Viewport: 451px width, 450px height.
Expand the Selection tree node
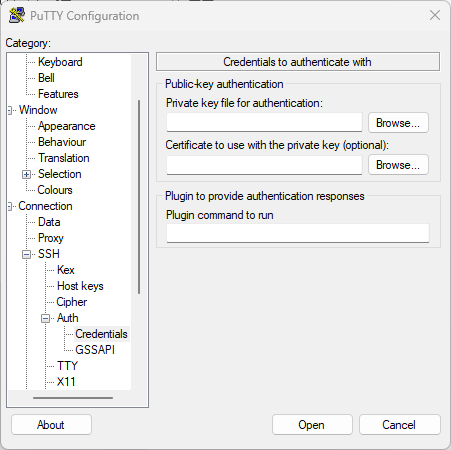point(26,174)
